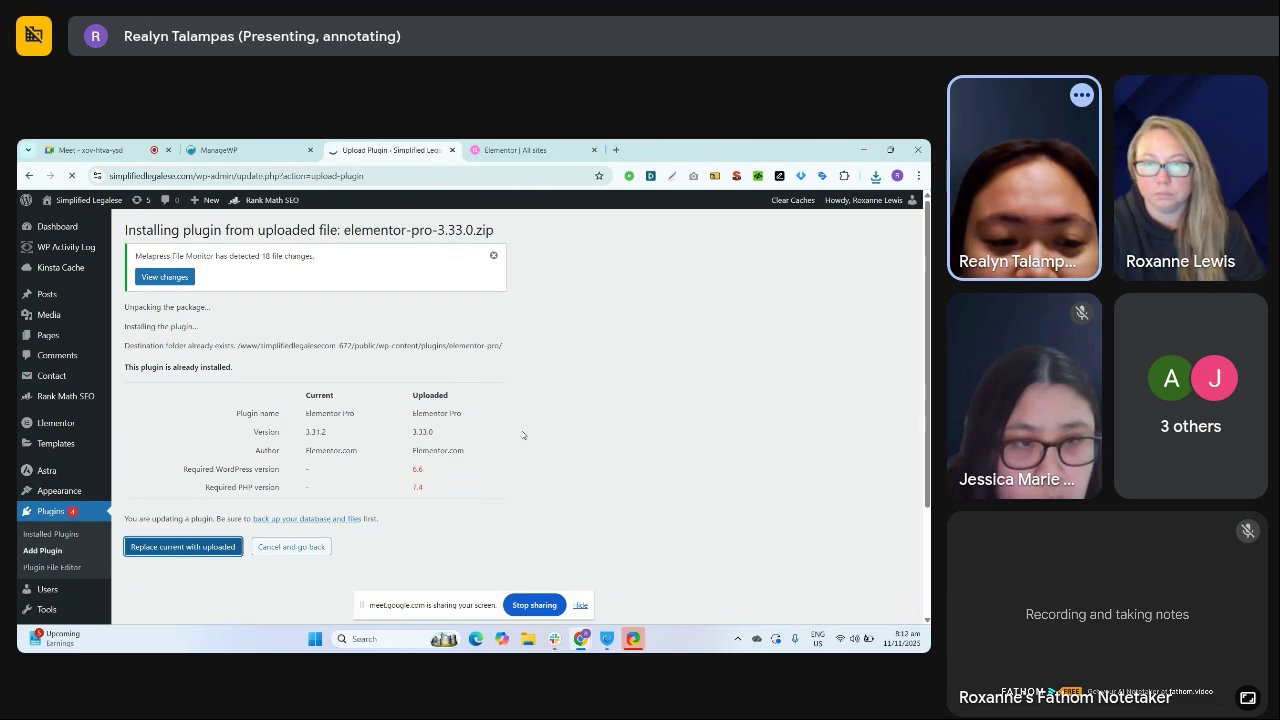Open Slack from taskbar
The image size is (1280, 720).
(554, 639)
